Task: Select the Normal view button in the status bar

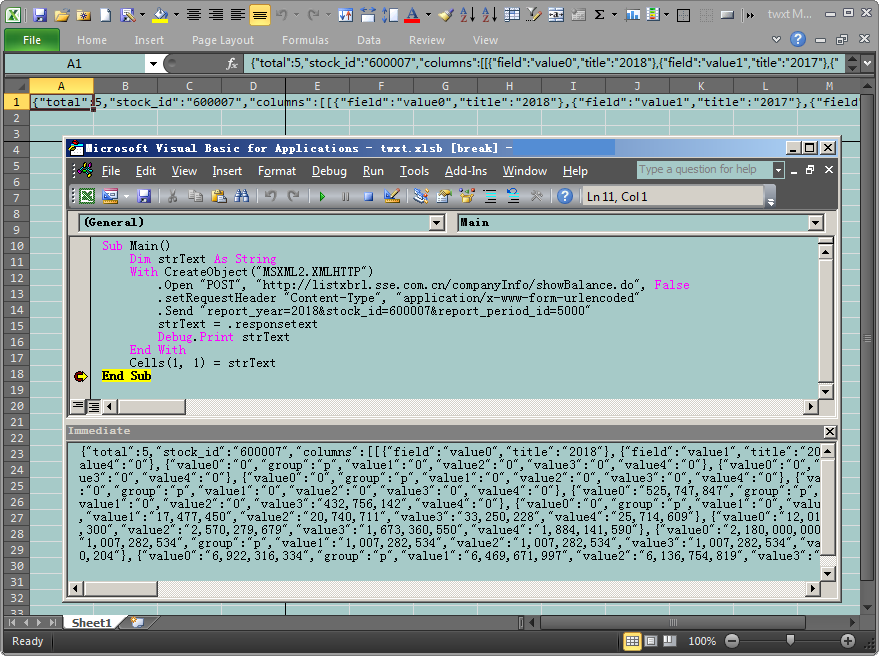Action: click(x=632, y=641)
